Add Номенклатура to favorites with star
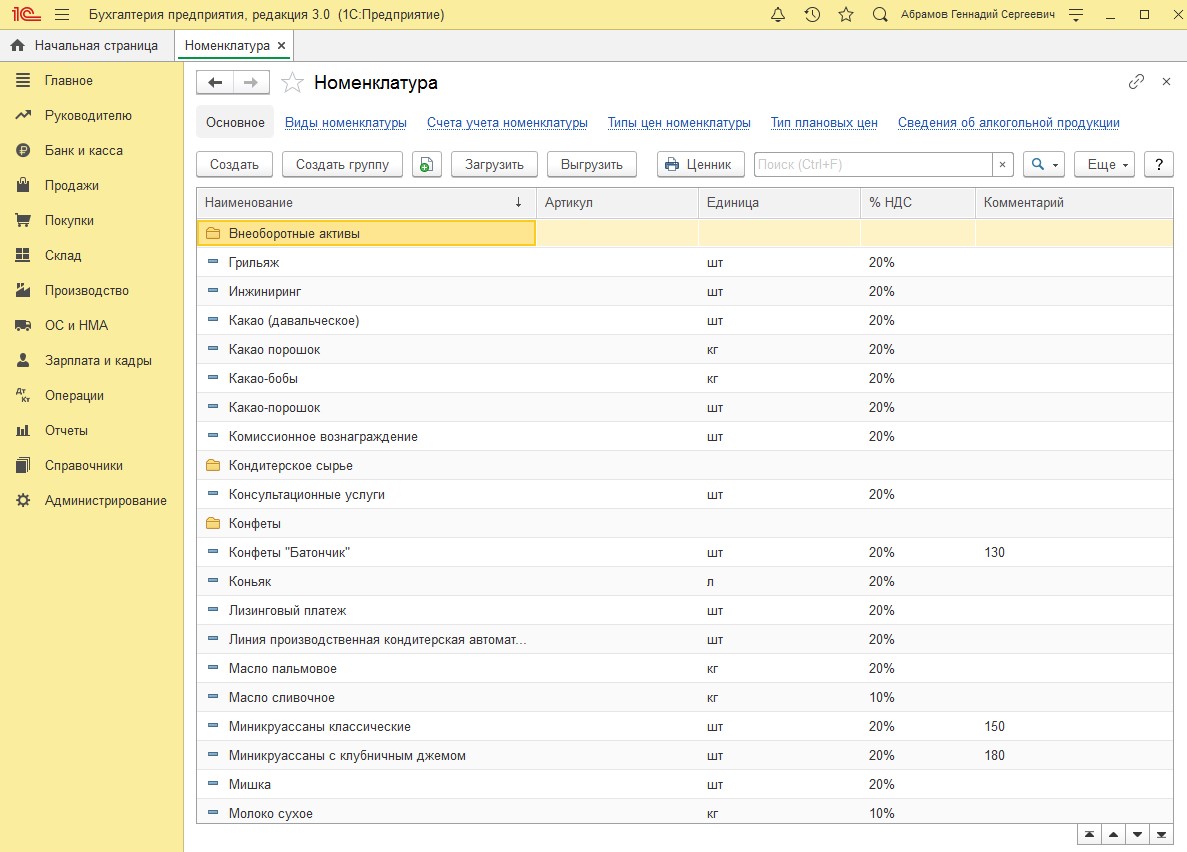1187x852 pixels. 292,83
